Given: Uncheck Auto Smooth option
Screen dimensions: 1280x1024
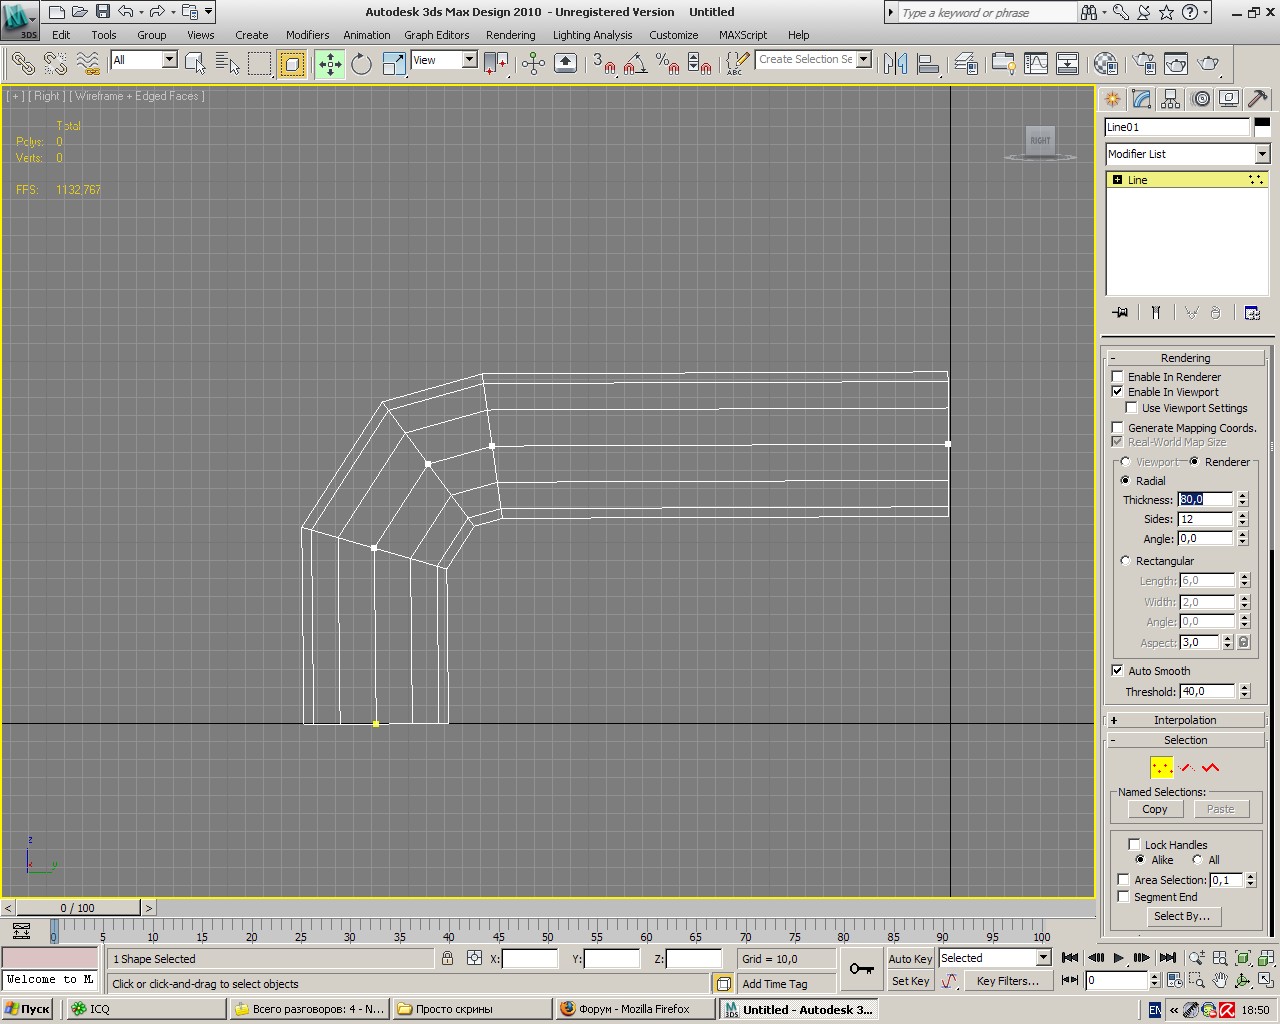Looking at the screenshot, I should pyautogui.click(x=1118, y=671).
